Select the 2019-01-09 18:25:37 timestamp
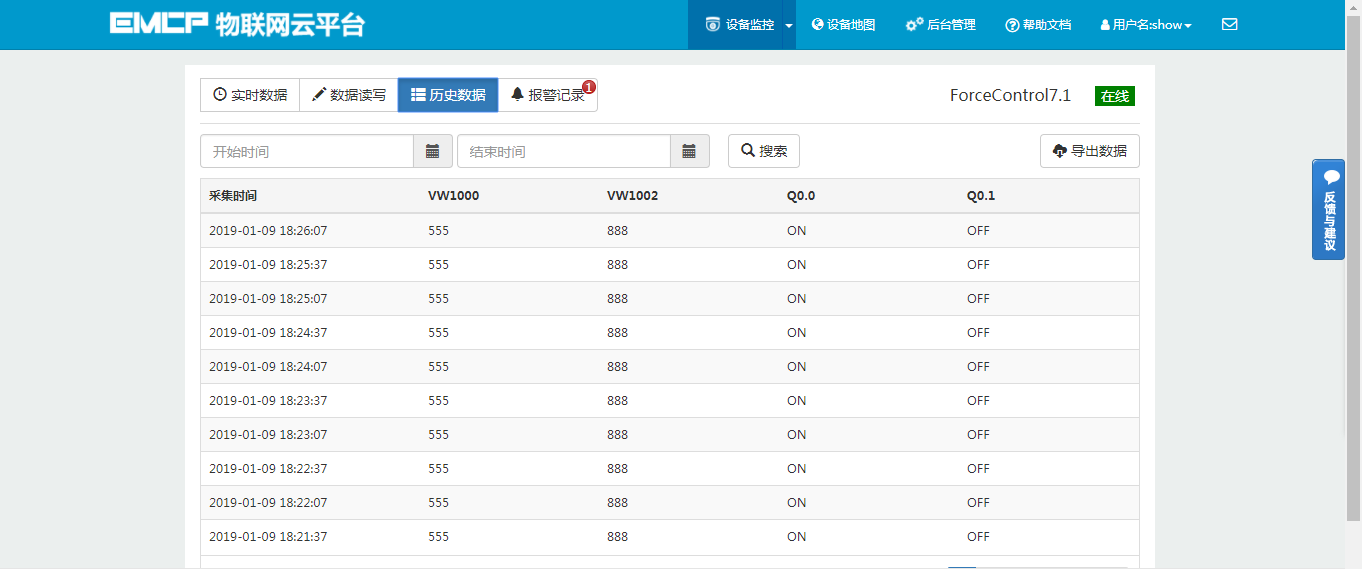Viewport: 1362px width, 569px height. coord(268,264)
